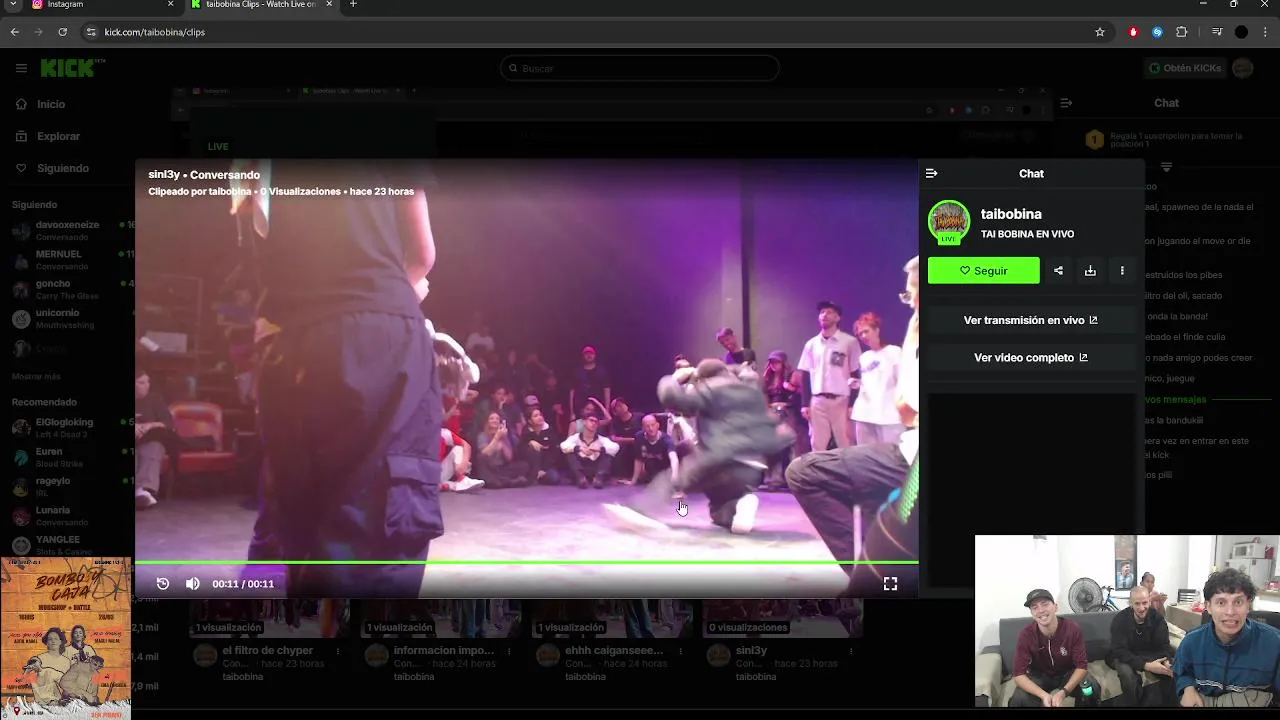The height and width of the screenshot is (720, 1280).
Task: Open options for the 'sini3y' clip card
Action: tap(851, 651)
